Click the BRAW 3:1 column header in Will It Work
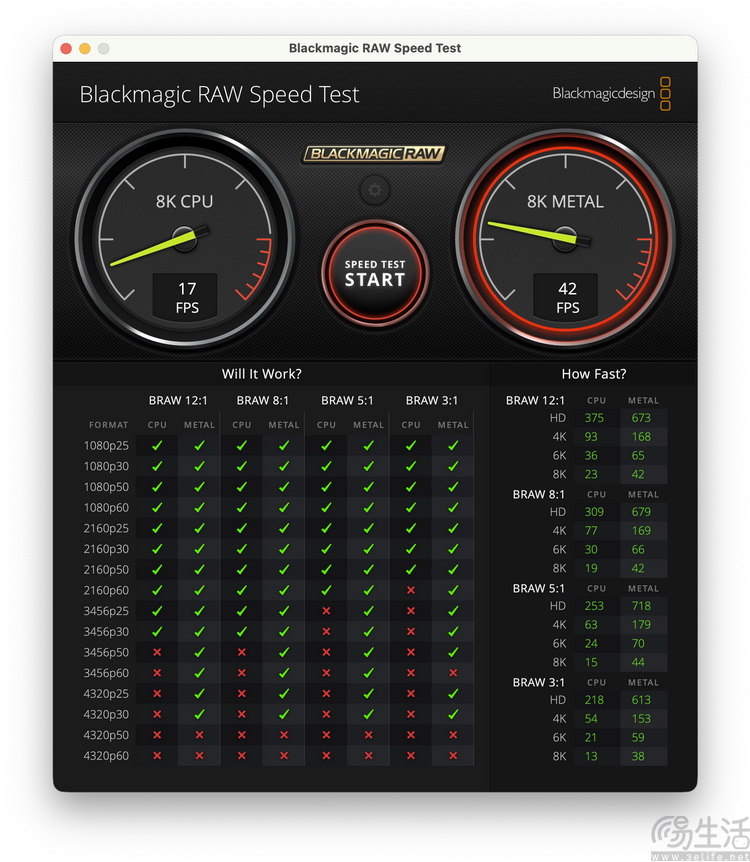Viewport: 750px width, 862px height. coord(432,401)
